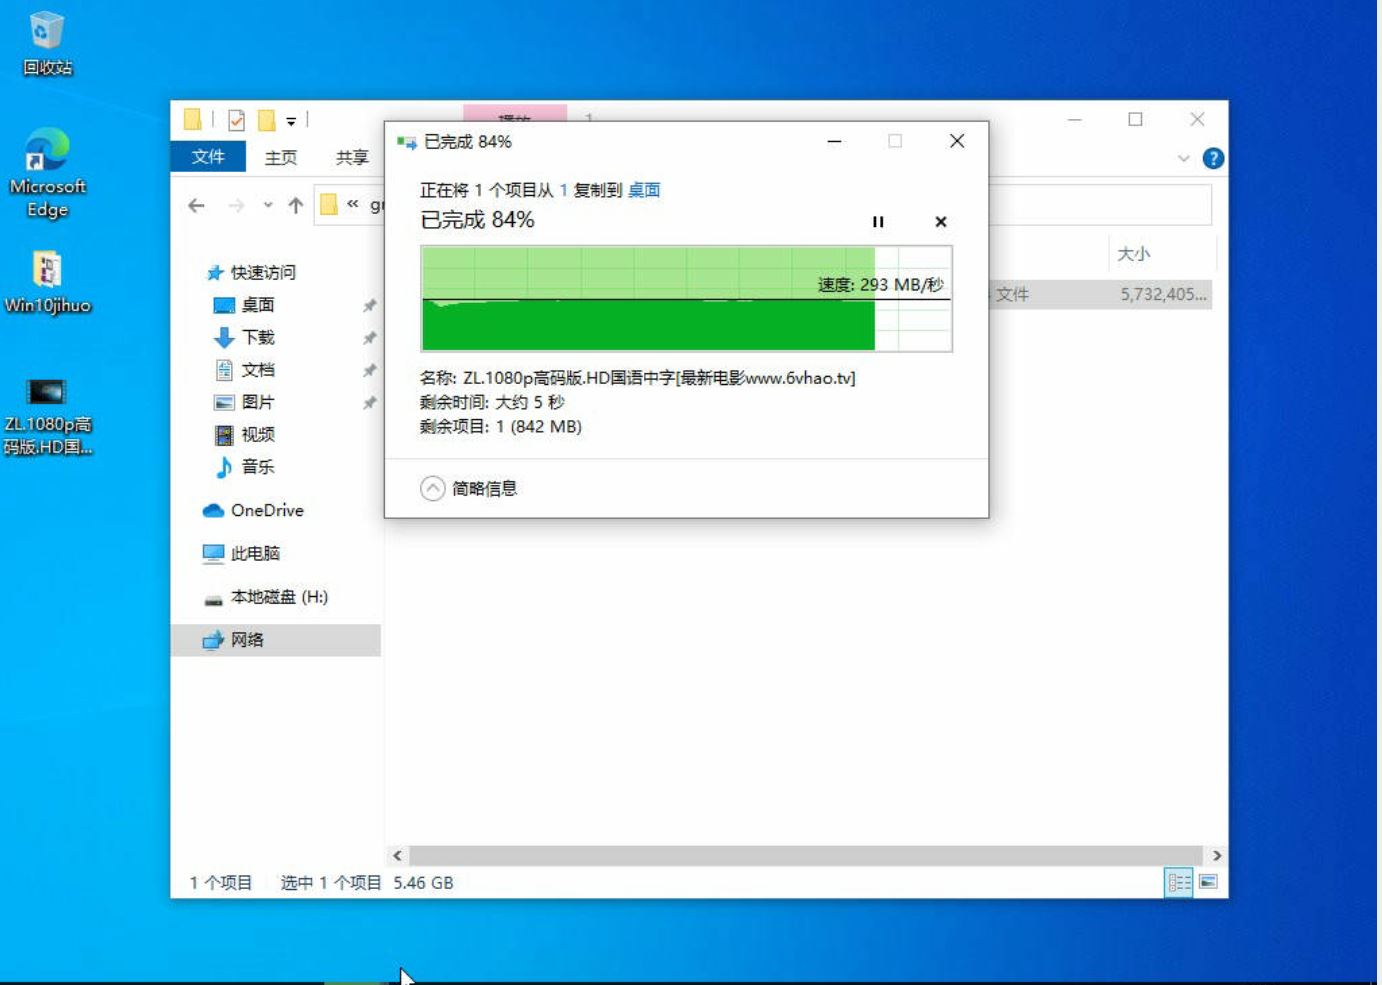Click the file size value 5,732,405
This screenshot has width=1382, height=985.
[x=1163, y=294]
